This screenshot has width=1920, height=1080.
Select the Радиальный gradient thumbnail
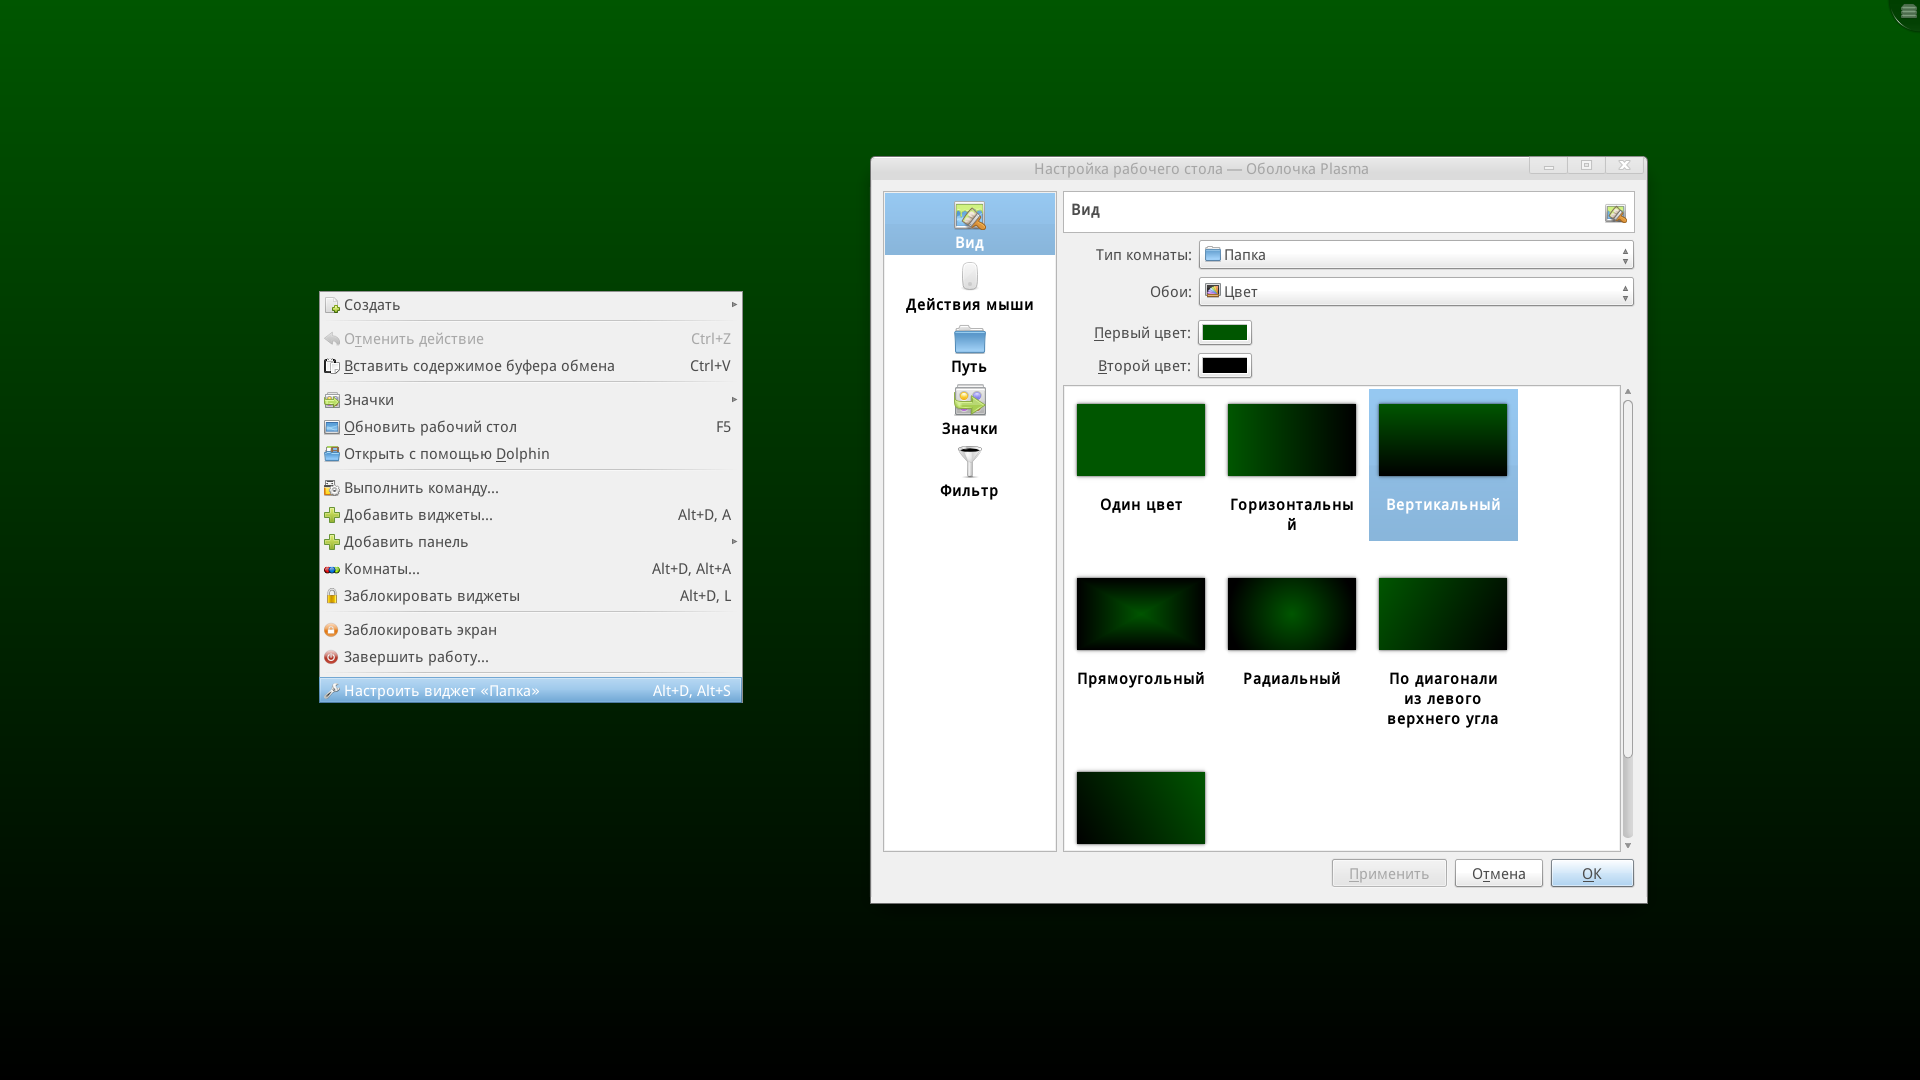(x=1291, y=614)
